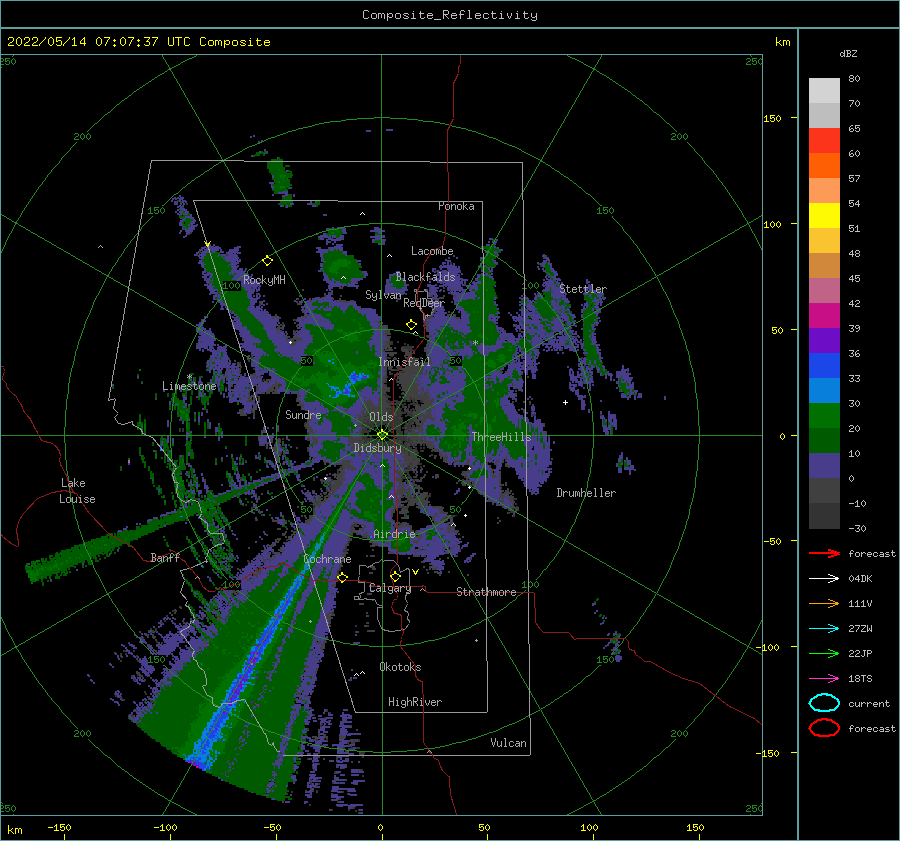Pick the light blue 30–33 dBZ swatch
The image size is (900, 841).
pos(824,391)
